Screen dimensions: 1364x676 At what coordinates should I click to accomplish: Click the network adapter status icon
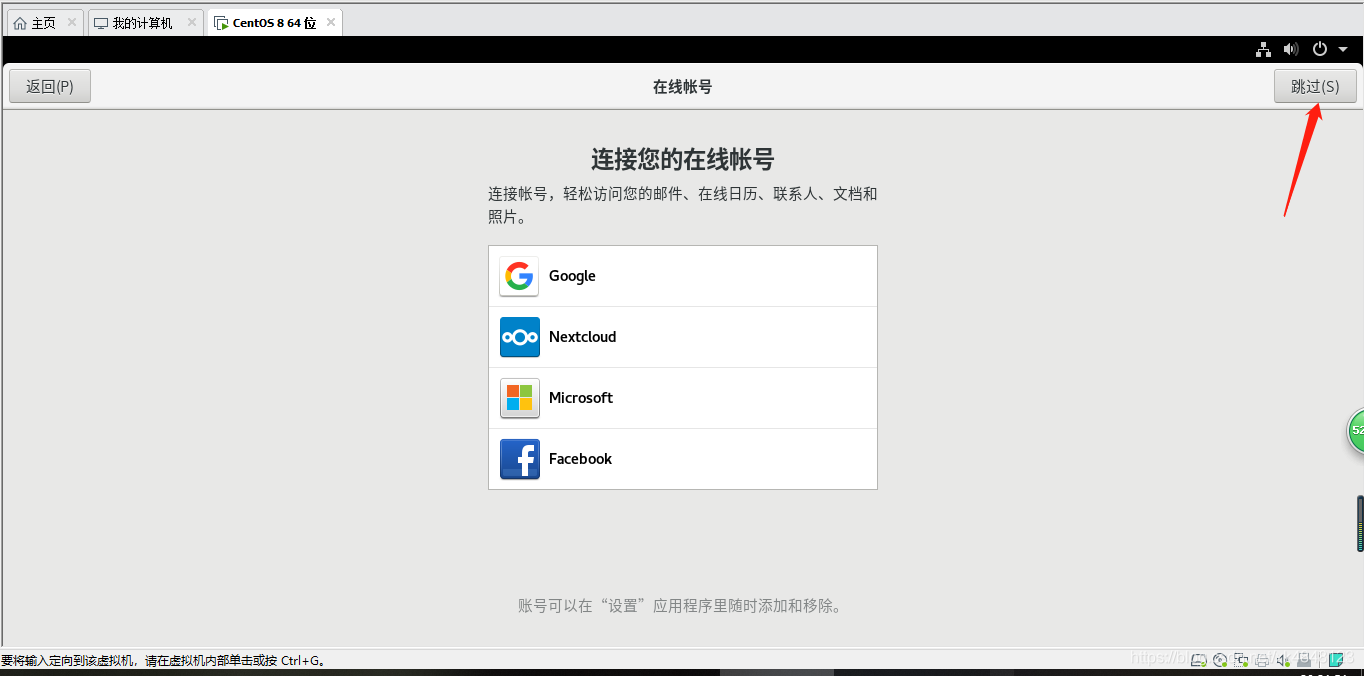(x=1241, y=659)
